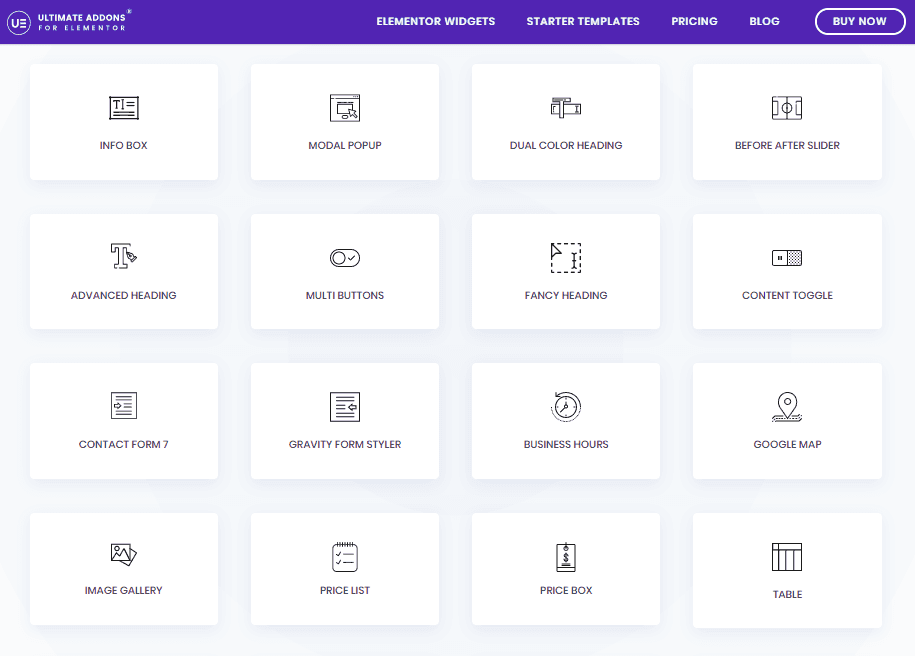Screen dimensions: 915x656
Task: Select the Fancy Heading text label
Action: 566,295
